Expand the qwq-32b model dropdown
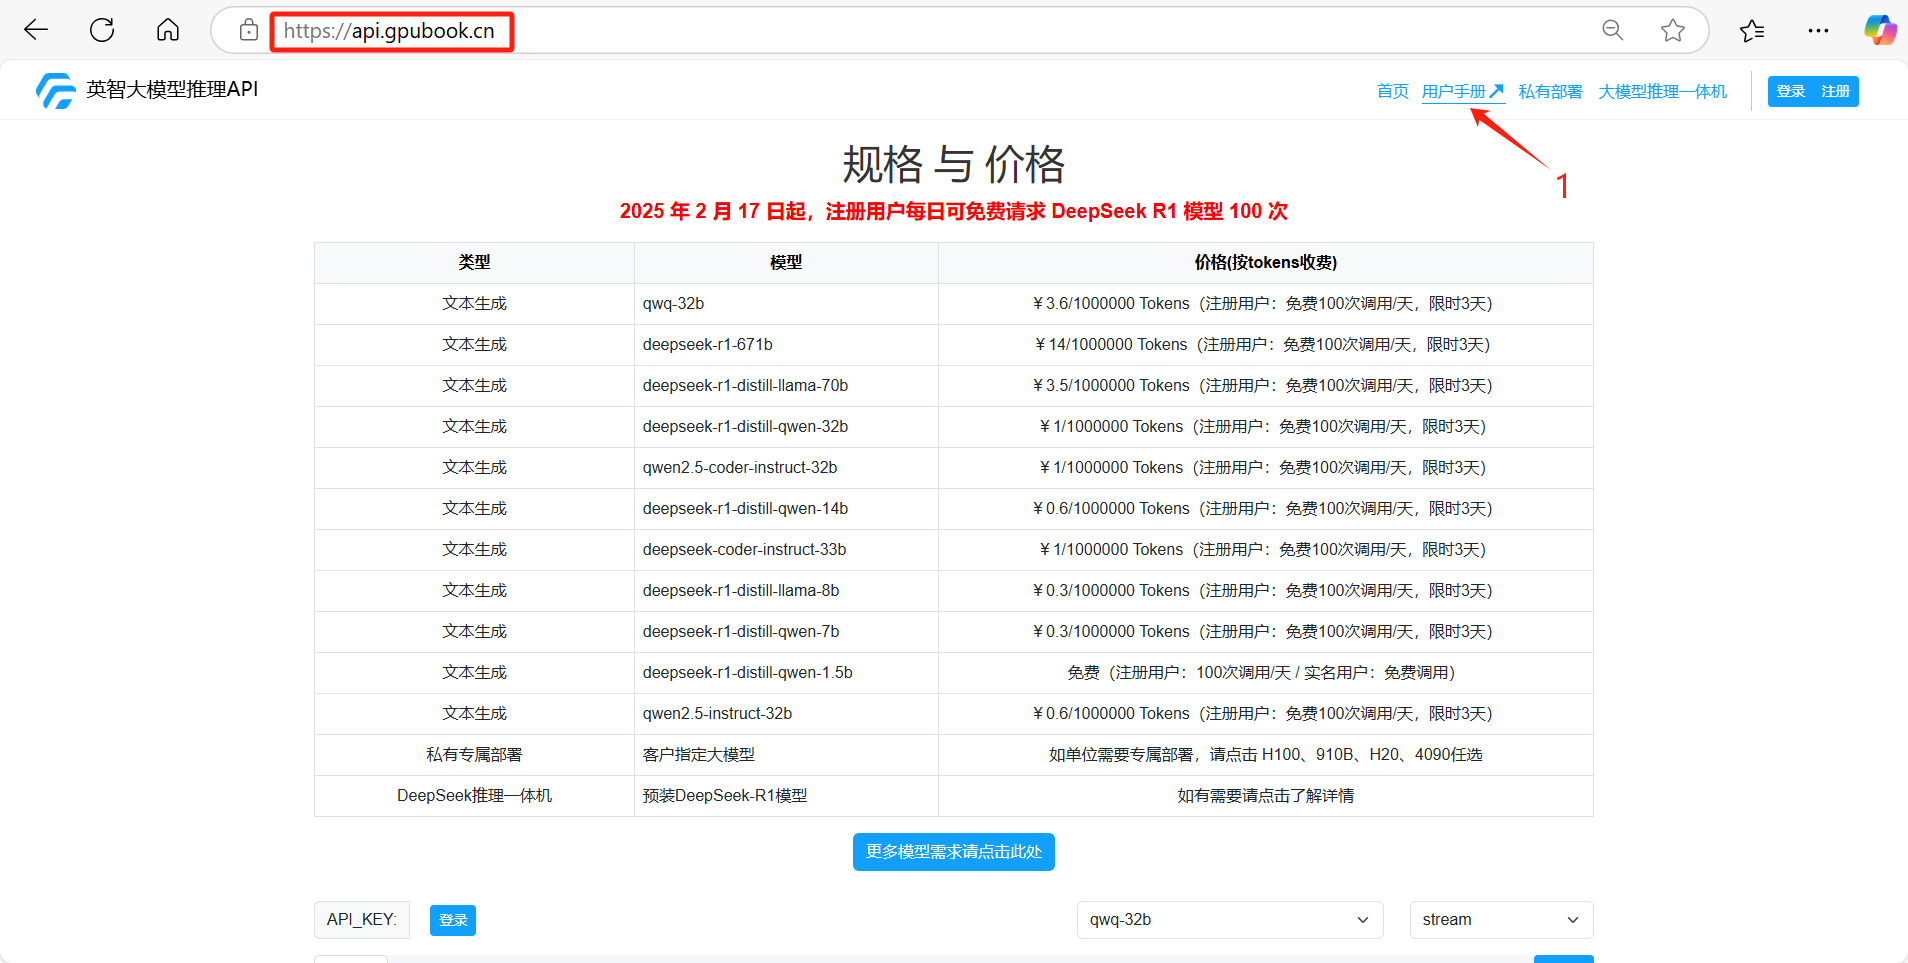Image resolution: width=1908 pixels, height=963 pixels. 1230,920
